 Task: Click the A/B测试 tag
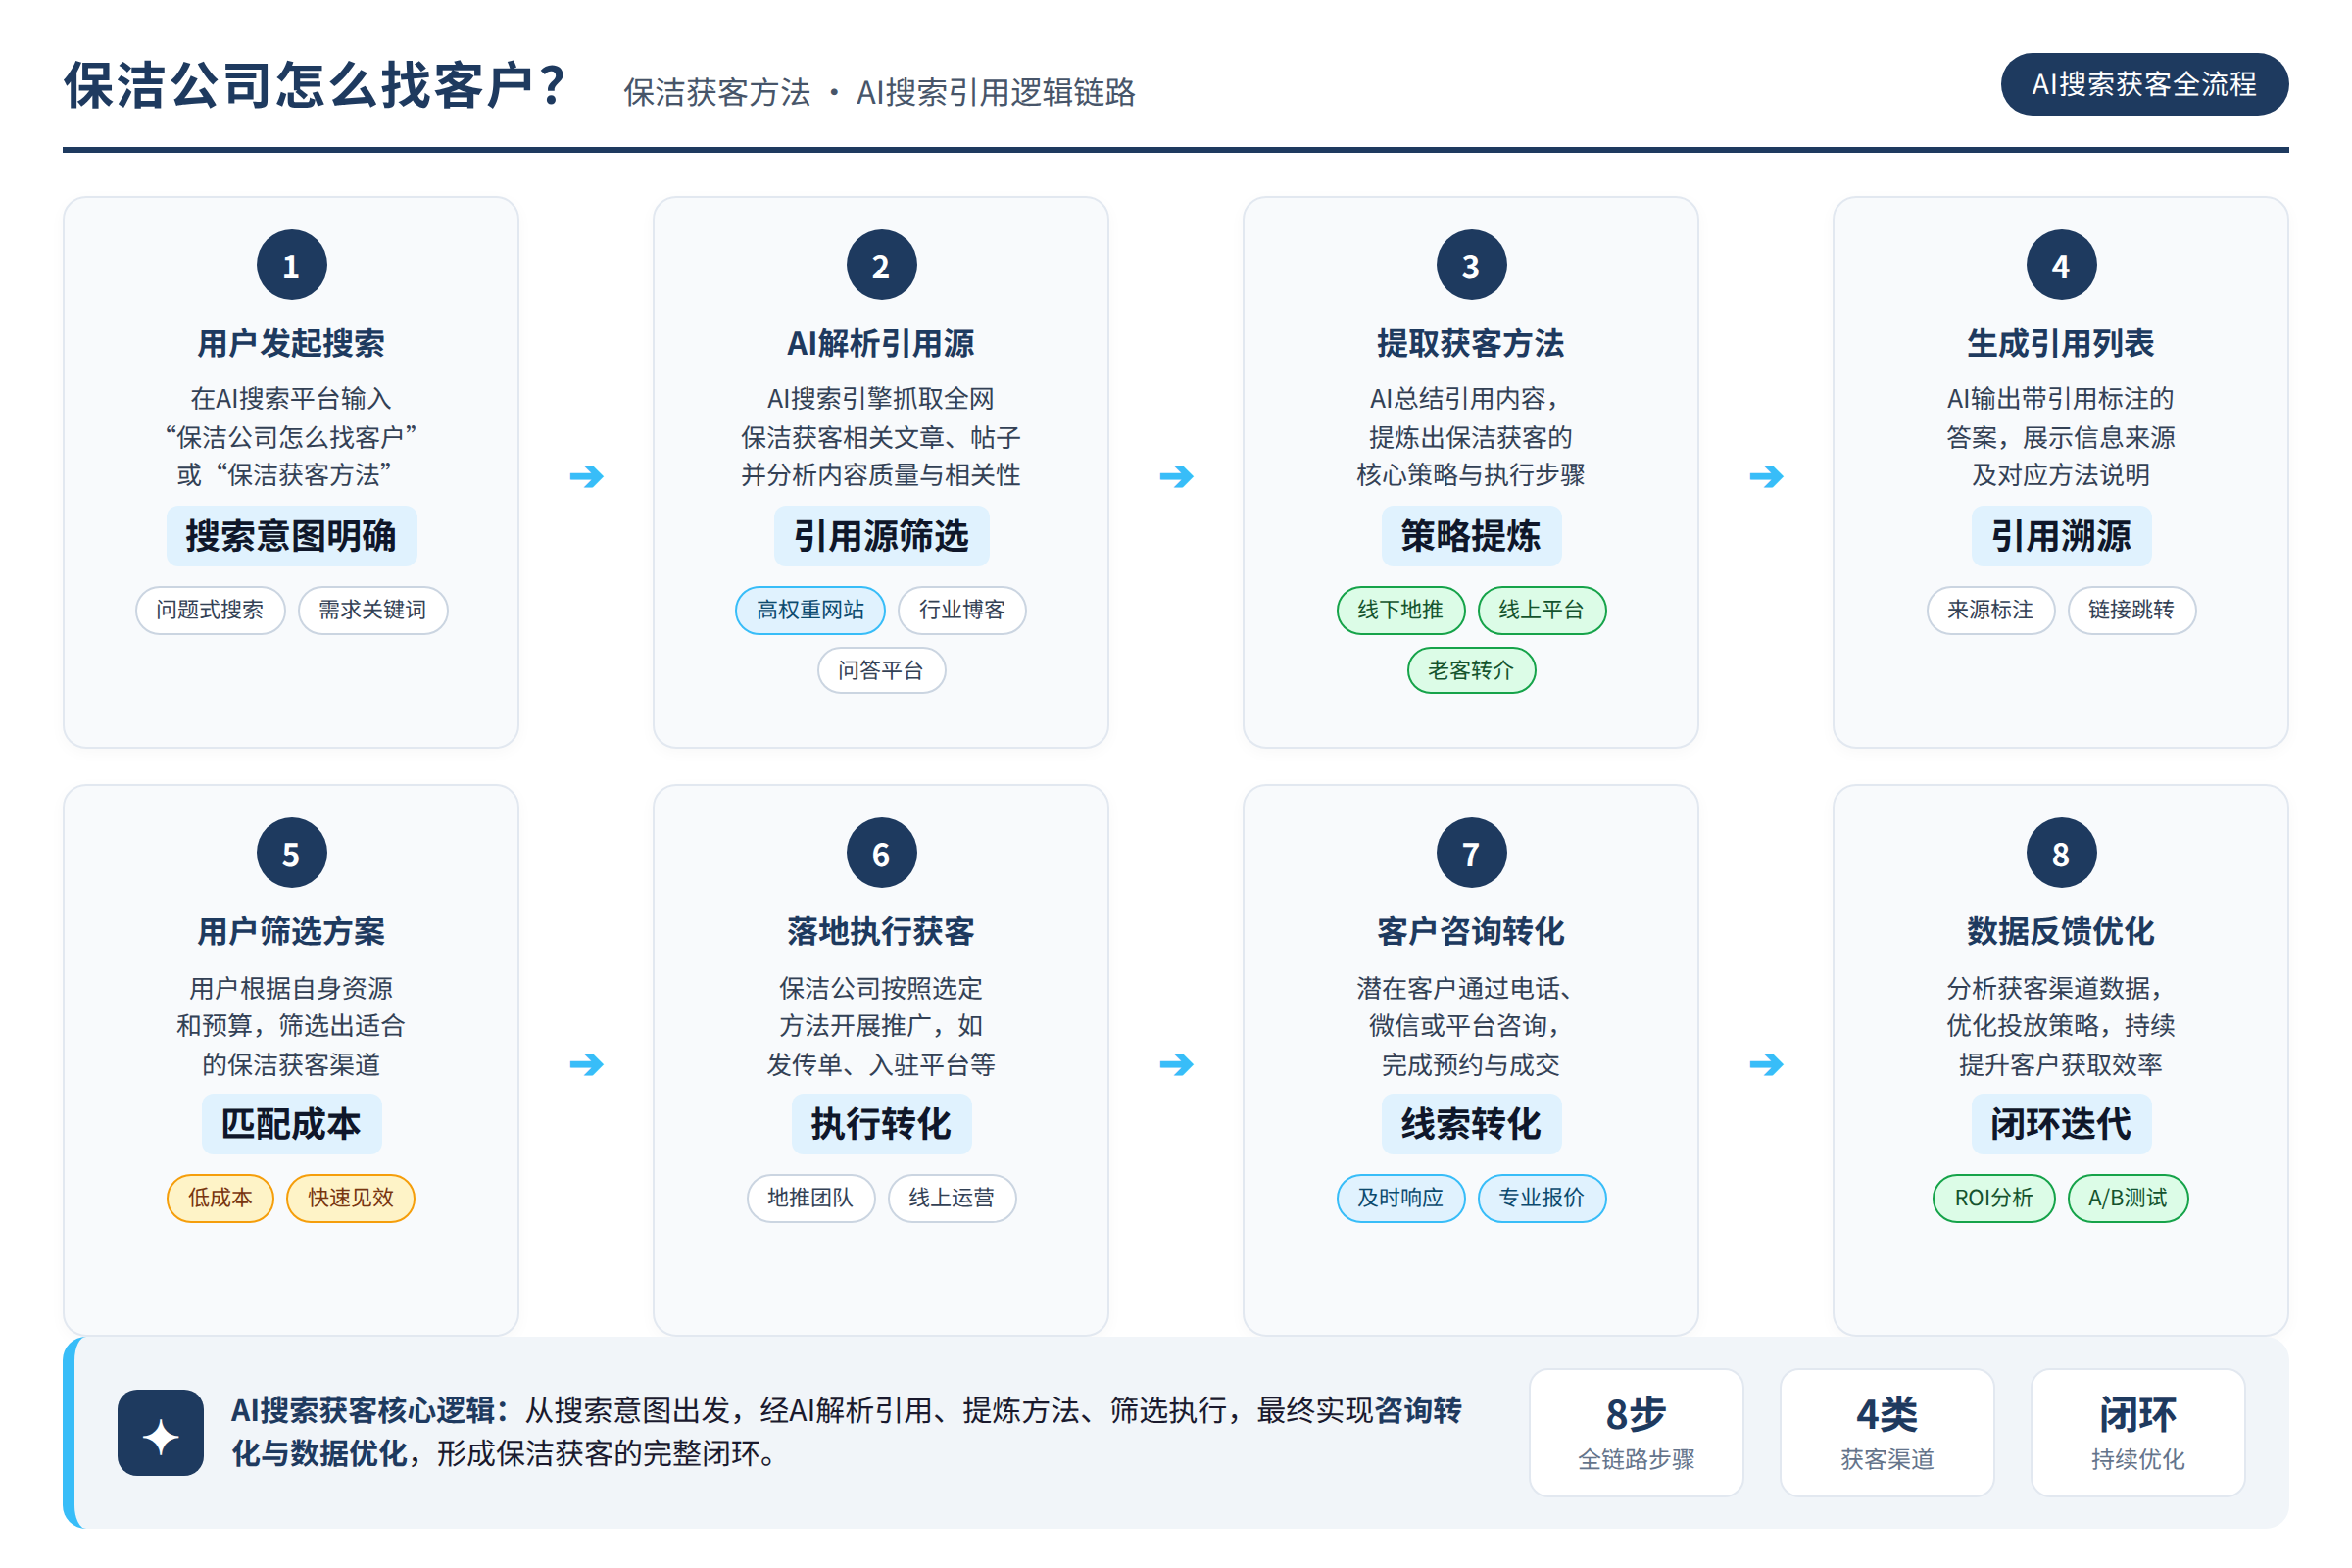pos(2128,1198)
